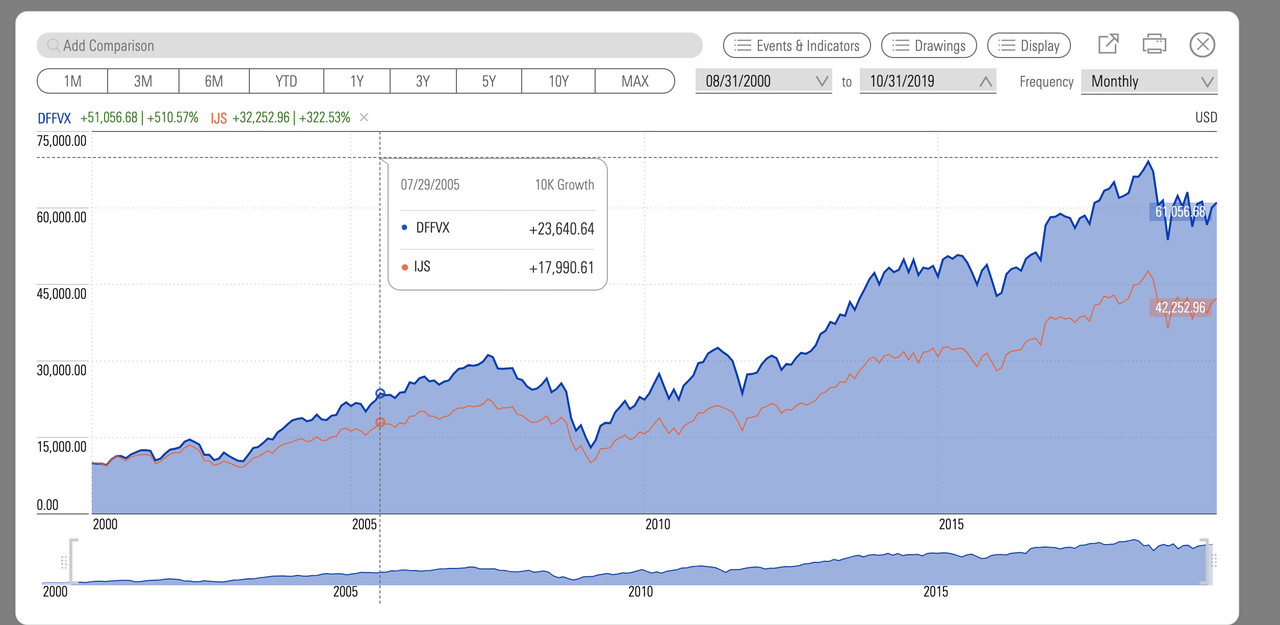Click the DFFVX ticker legend label

[x=54, y=117]
